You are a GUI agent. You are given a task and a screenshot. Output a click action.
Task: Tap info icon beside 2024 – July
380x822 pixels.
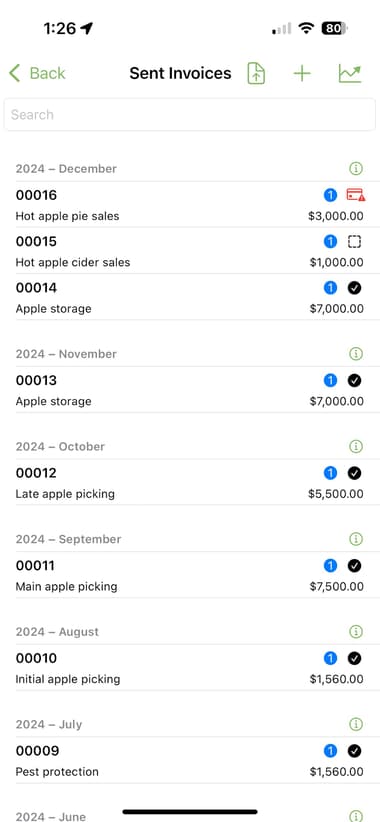coord(356,724)
